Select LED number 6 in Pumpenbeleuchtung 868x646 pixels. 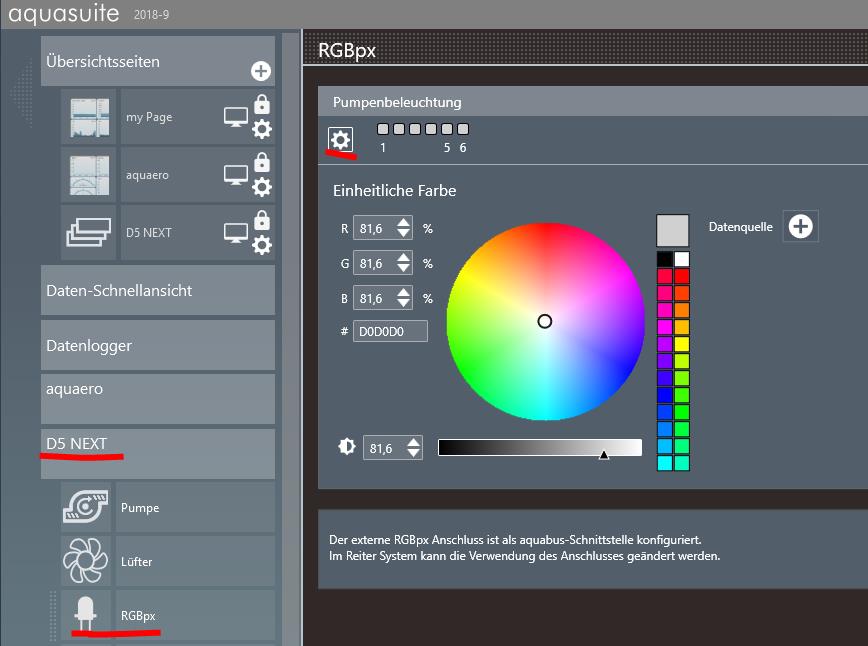point(463,129)
